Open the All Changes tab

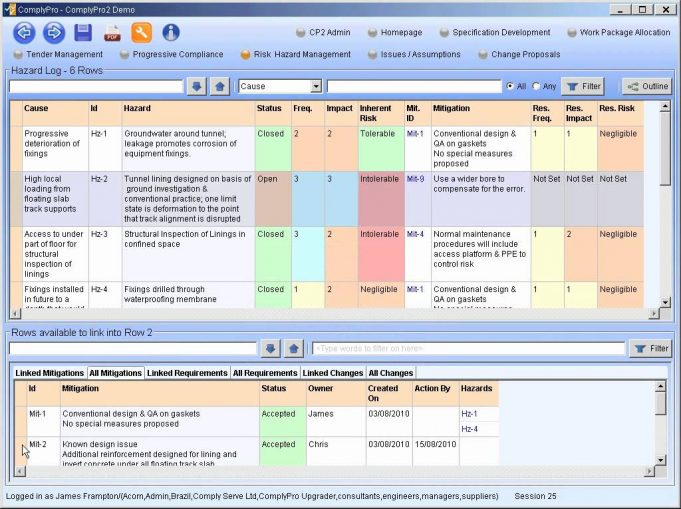tap(390, 373)
